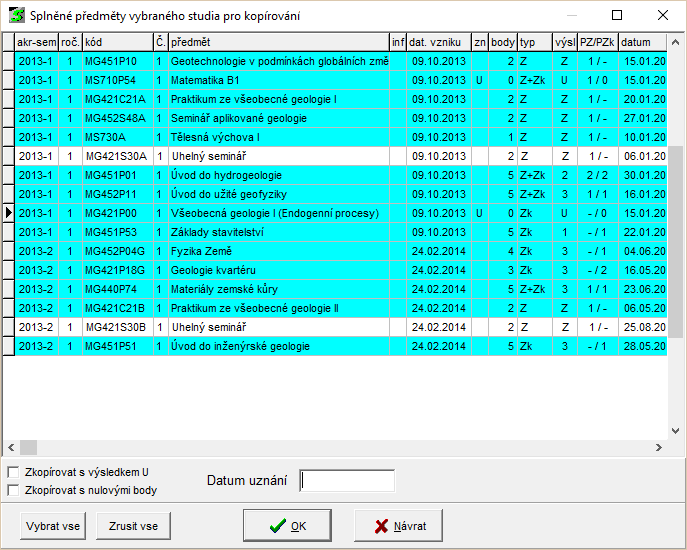Click the Datum uznání input field
The width and height of the screenshot is (687, 550).
tap(347, 481)
